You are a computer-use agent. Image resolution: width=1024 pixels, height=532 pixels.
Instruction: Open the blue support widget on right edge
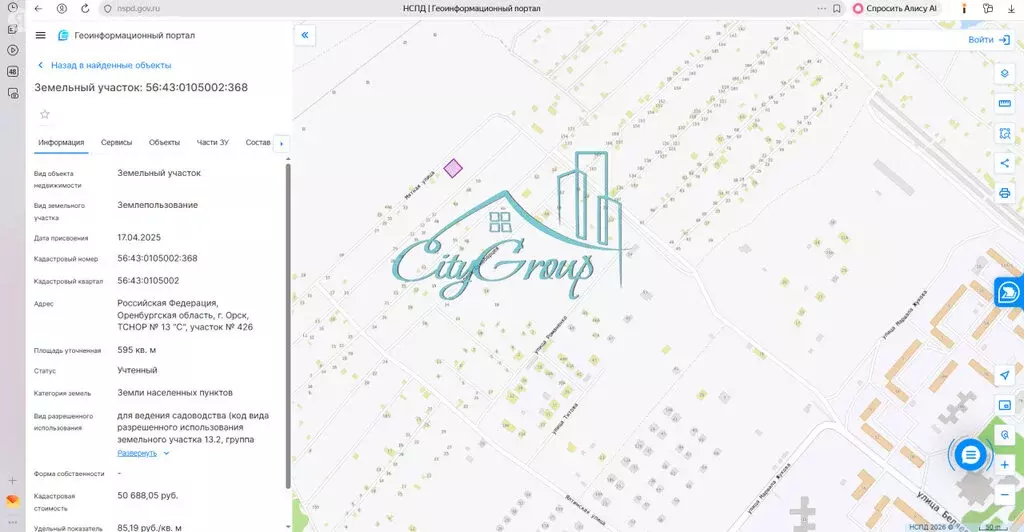point(1009,292)
